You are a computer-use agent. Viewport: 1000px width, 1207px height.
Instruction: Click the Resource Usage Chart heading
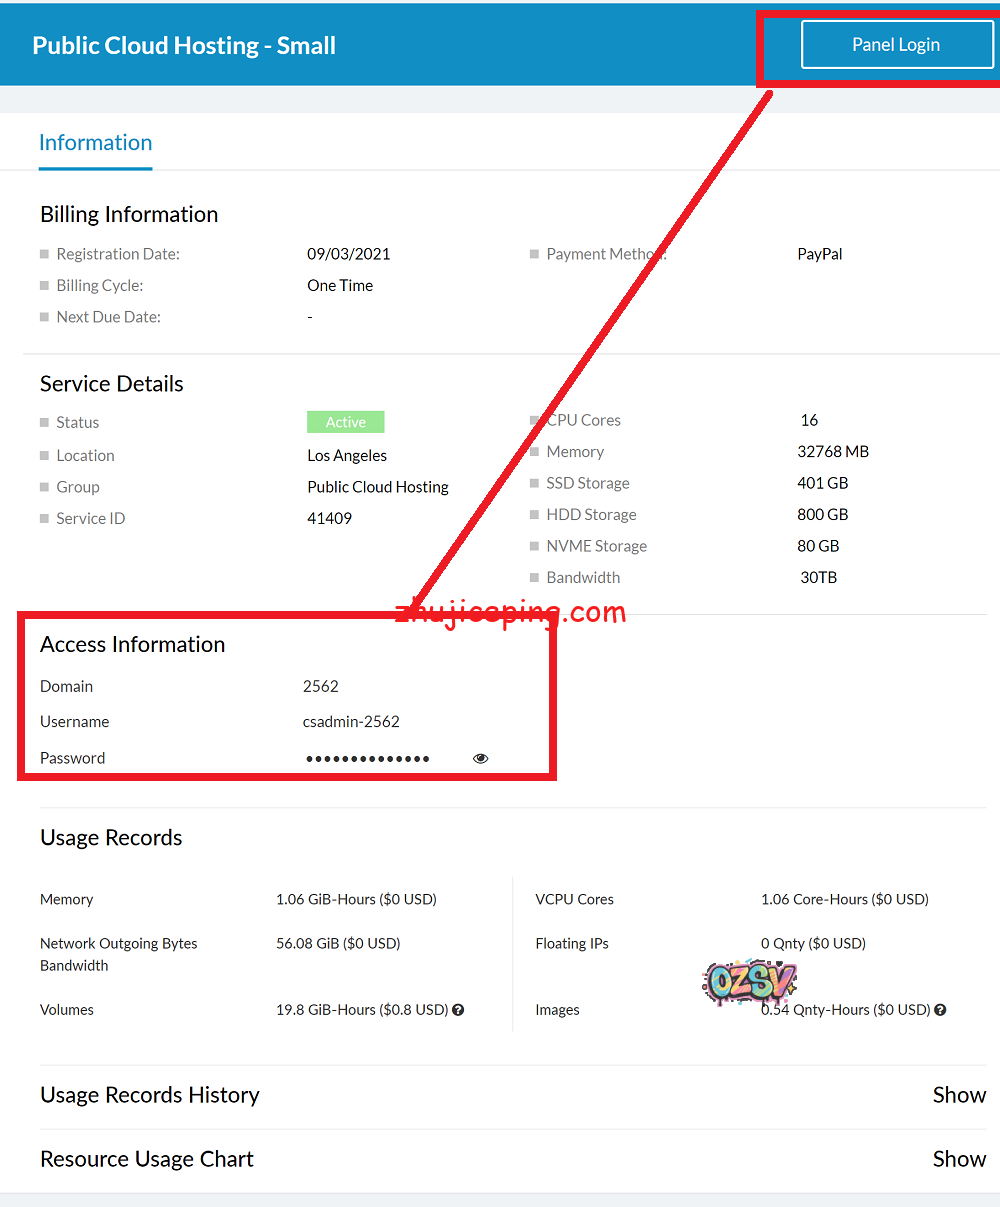147,1159
